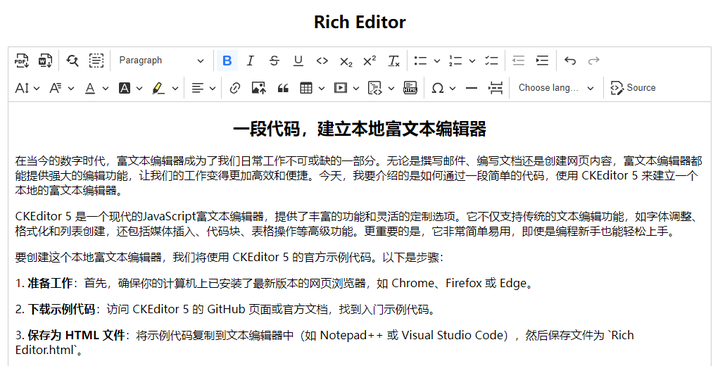The image size is (720, 366).
Task: Insert a bulleted list
Action: (420, 60)
